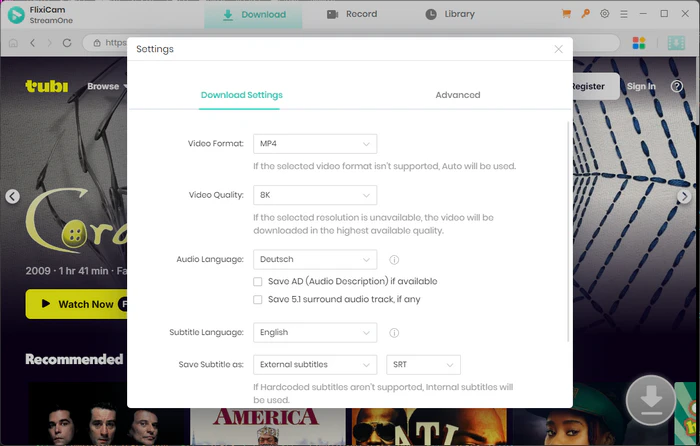Viewport: 700px width, 446px height.
Task: Open the SRT subtitle format dropdown
Action: tap(423, 364)
